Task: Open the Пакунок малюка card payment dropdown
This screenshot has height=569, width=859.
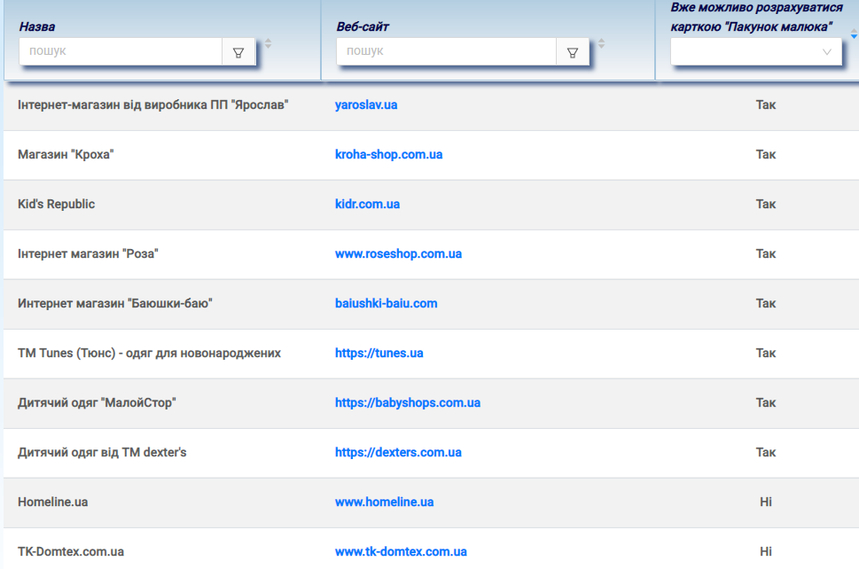Action: (x=756, y=52)
